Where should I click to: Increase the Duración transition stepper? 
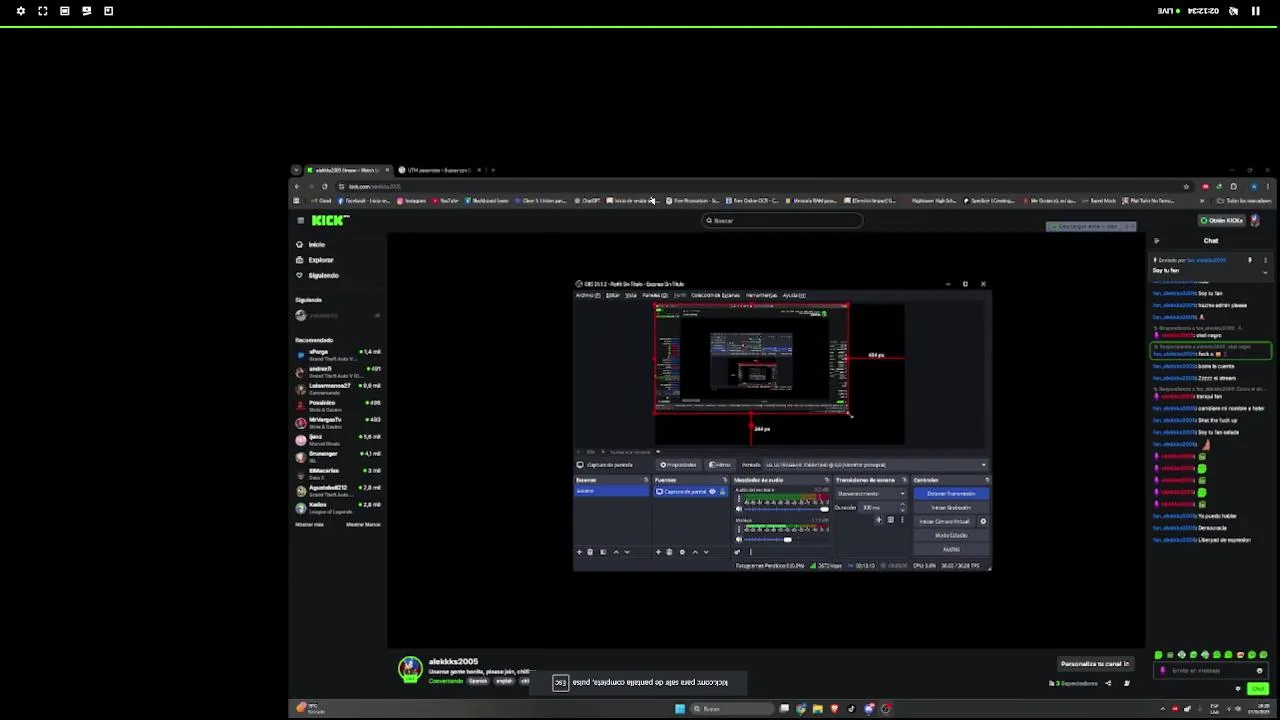[x=902, y=505]
